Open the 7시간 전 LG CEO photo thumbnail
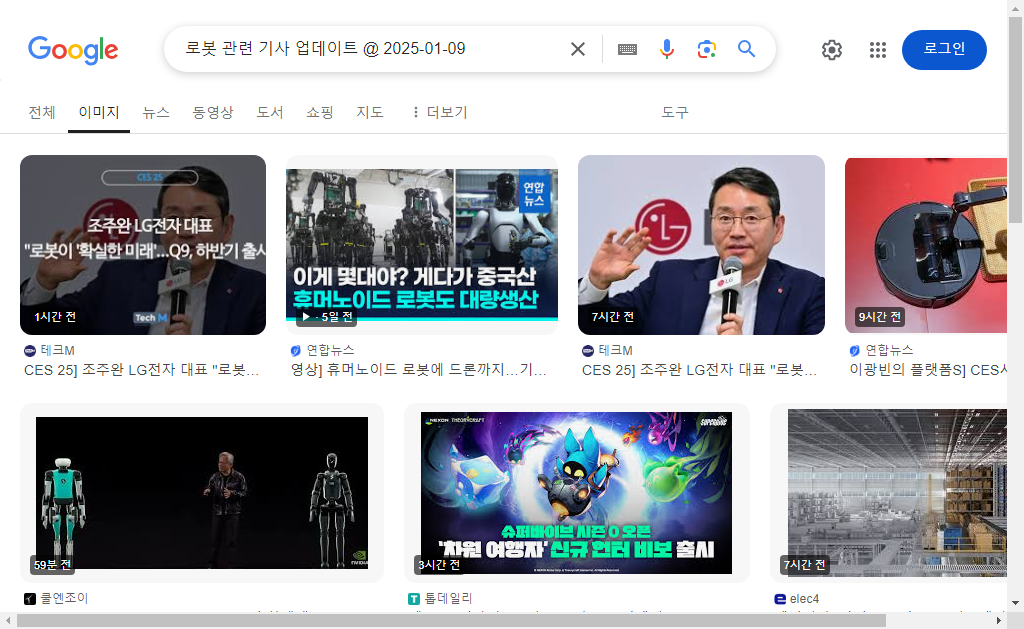 [701, 244]
